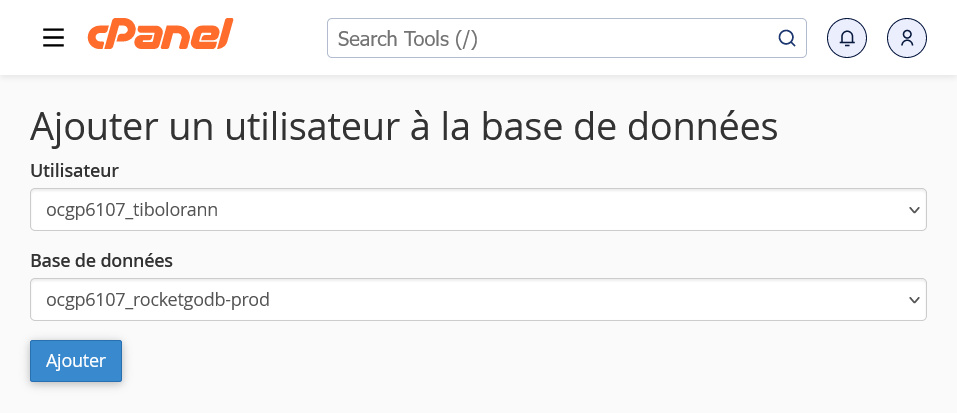Click the selected value ocgp6107_tibolorann
The image size is (957, 413).
point(132,210)
